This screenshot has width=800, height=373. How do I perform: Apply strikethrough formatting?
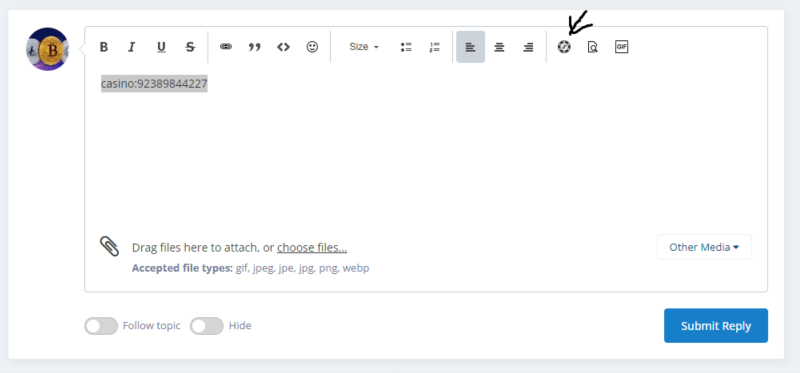click(x=190, y=47)
